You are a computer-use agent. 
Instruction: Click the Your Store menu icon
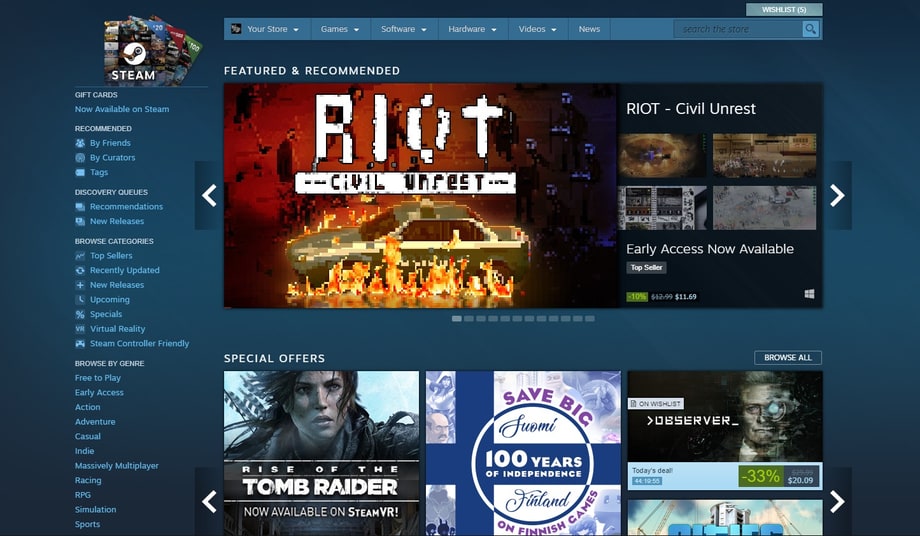point(236,29)
